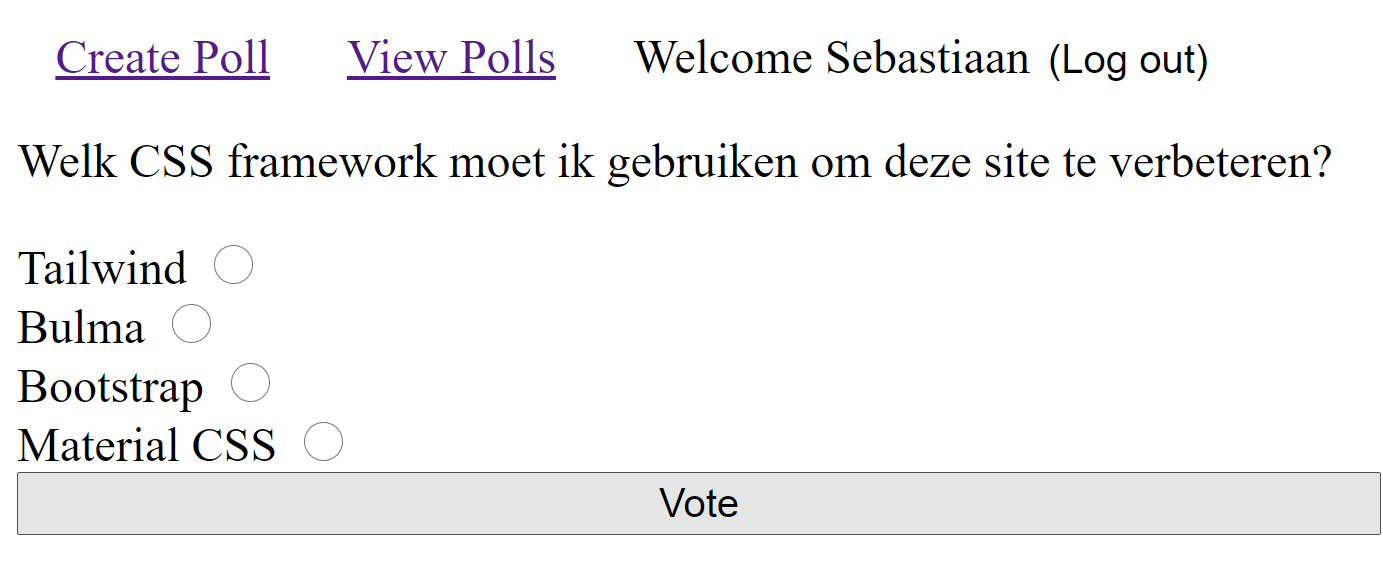Click the username Sebastiaan in header
This screenshot has height=562, width=1383.
click(x=927, y=58)
